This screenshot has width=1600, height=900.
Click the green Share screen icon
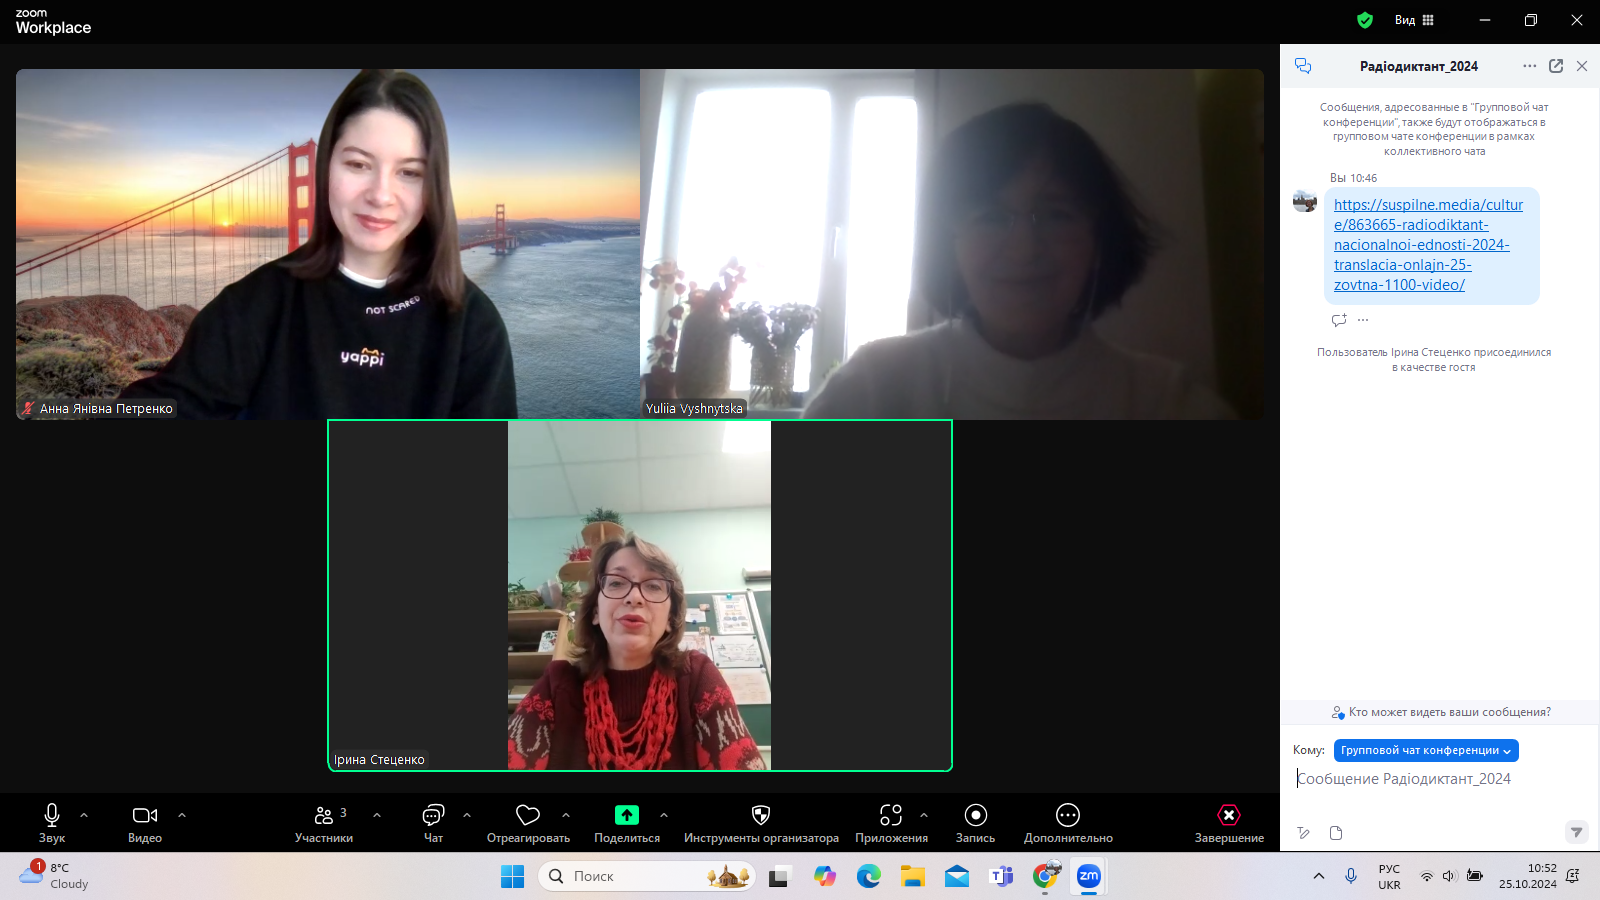click(627, 816)
